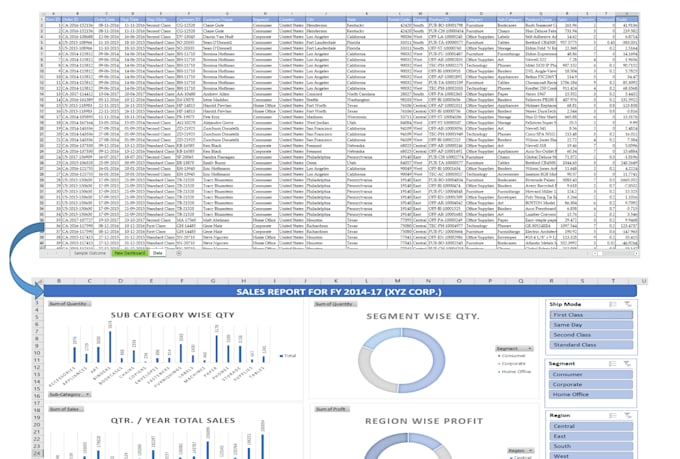Enable multi-select on the Segment slicer
Viewport: 680px width, 459px height.
point(613,364)
